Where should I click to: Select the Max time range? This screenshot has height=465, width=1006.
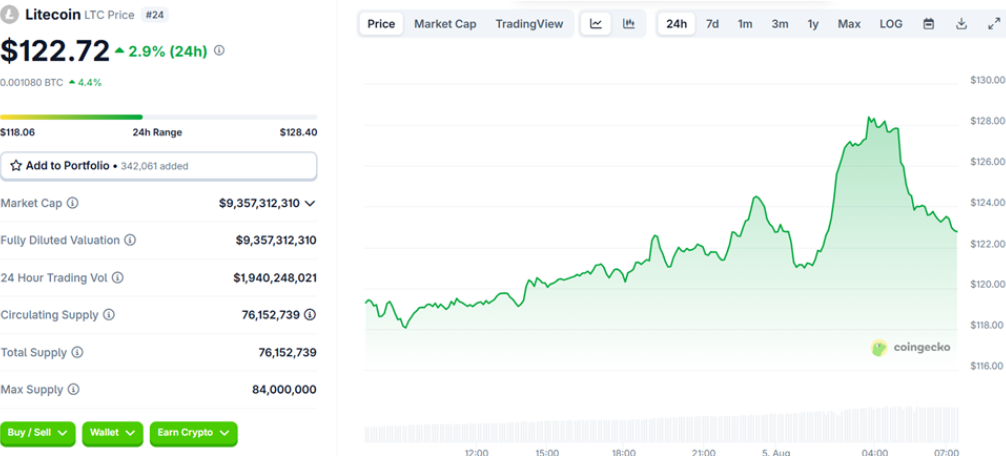[849, 24]
